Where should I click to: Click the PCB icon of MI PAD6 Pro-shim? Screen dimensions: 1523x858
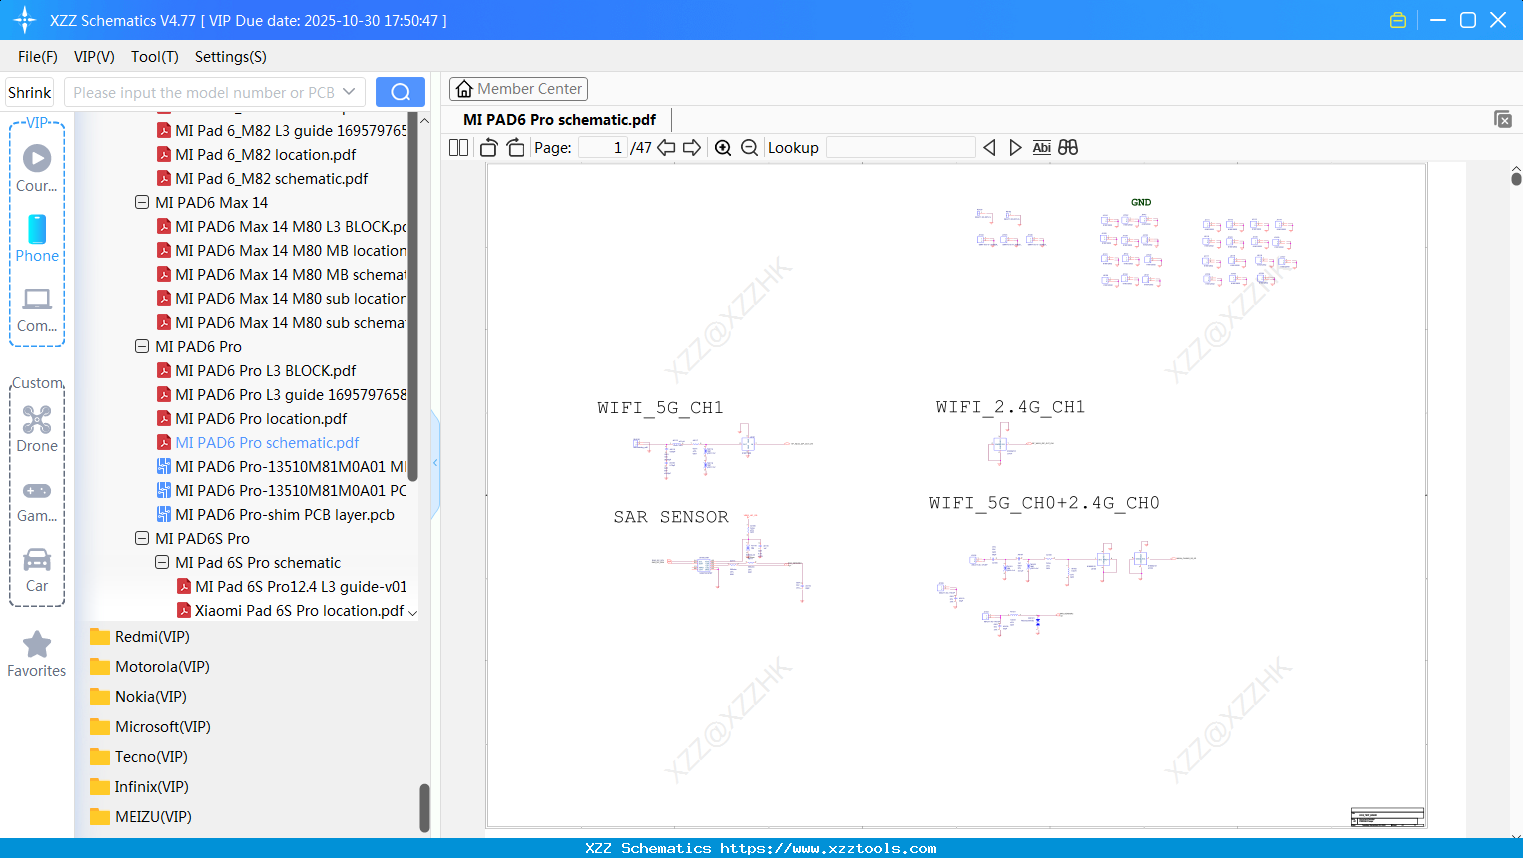click(x=164, y=515)
